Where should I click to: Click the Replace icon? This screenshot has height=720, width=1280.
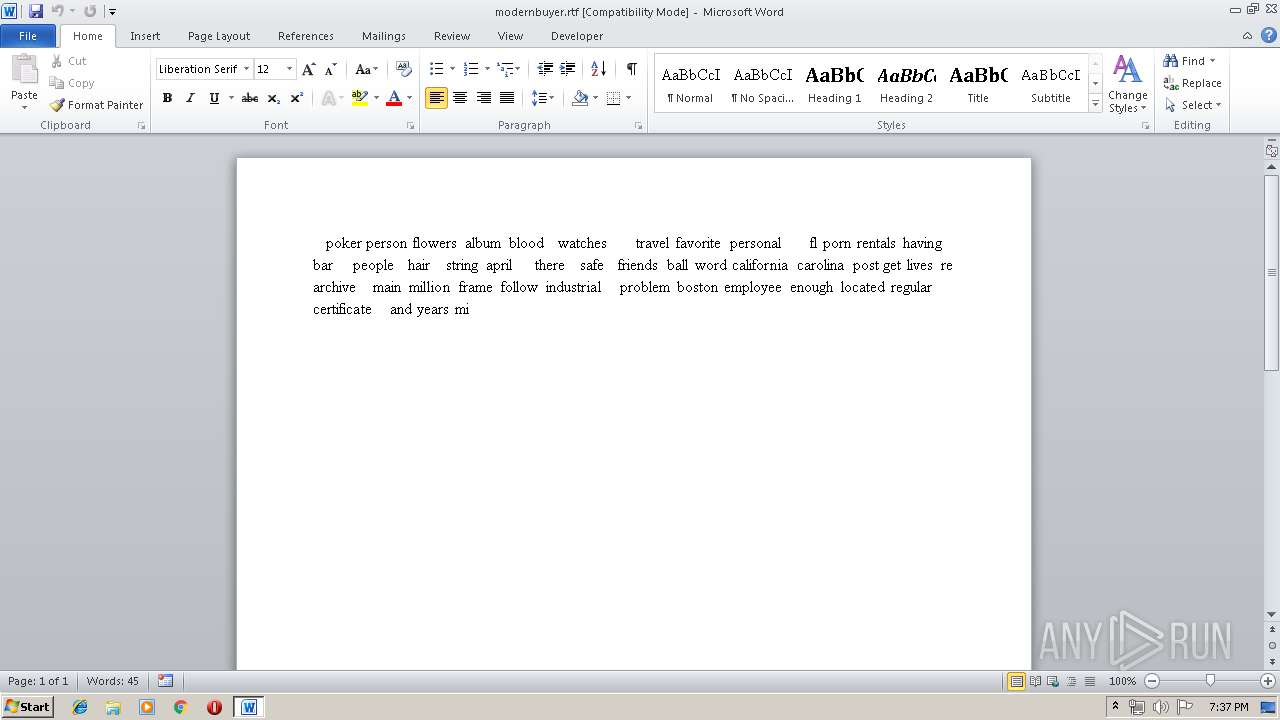pyautogui.click(x=1171, y=83)
